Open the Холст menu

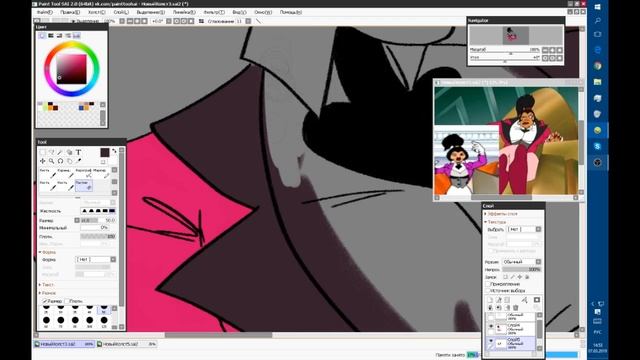click(x=97, y=12)
